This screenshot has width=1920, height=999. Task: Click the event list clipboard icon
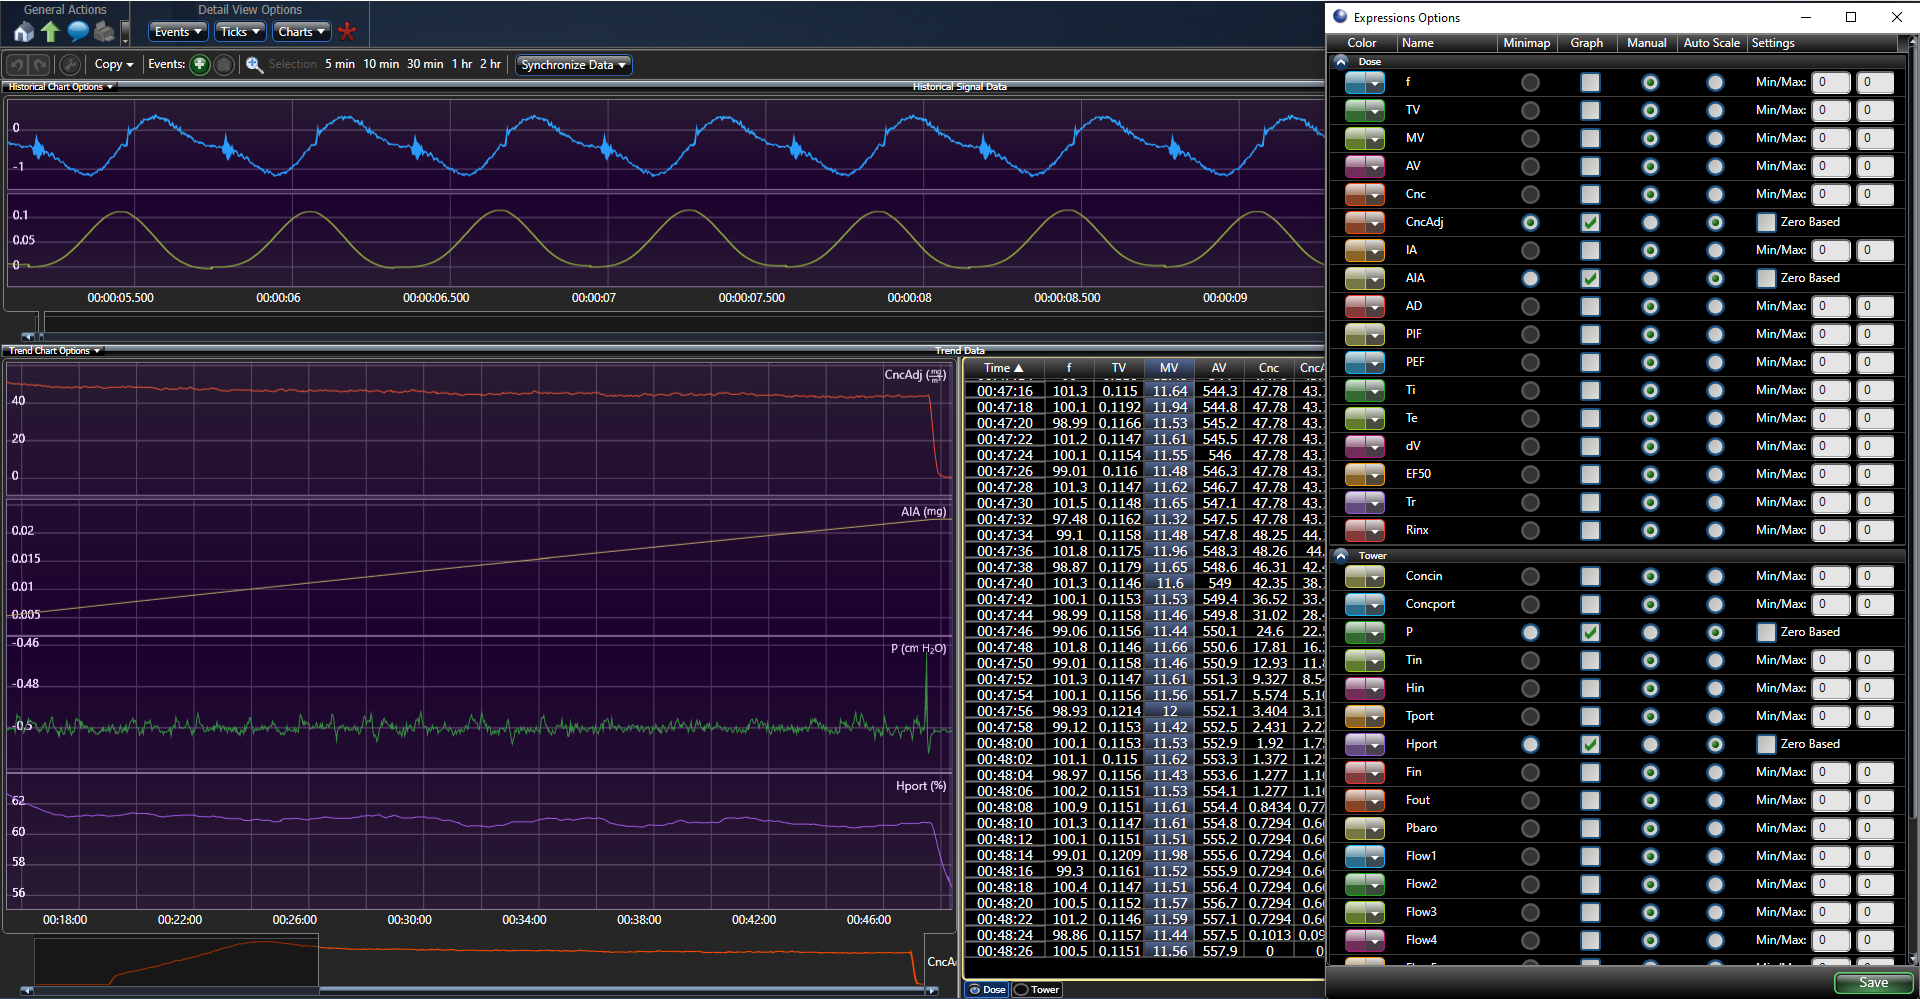click(x=224, y=65)
